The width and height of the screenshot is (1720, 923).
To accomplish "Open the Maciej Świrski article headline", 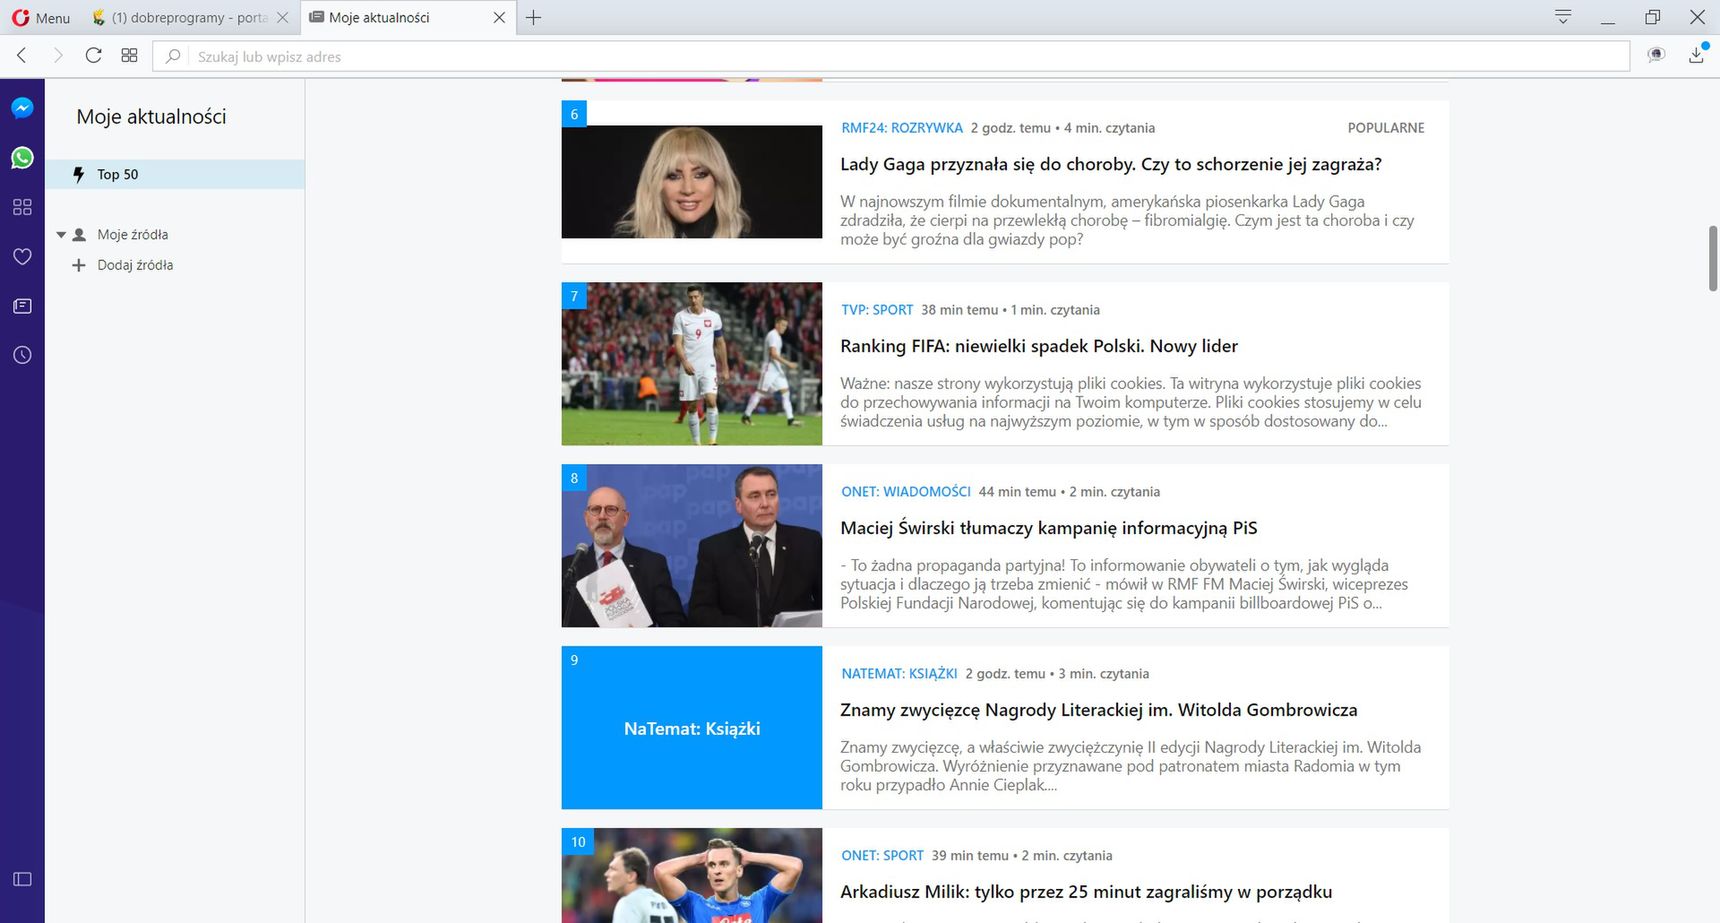I will click(1049, 528).
